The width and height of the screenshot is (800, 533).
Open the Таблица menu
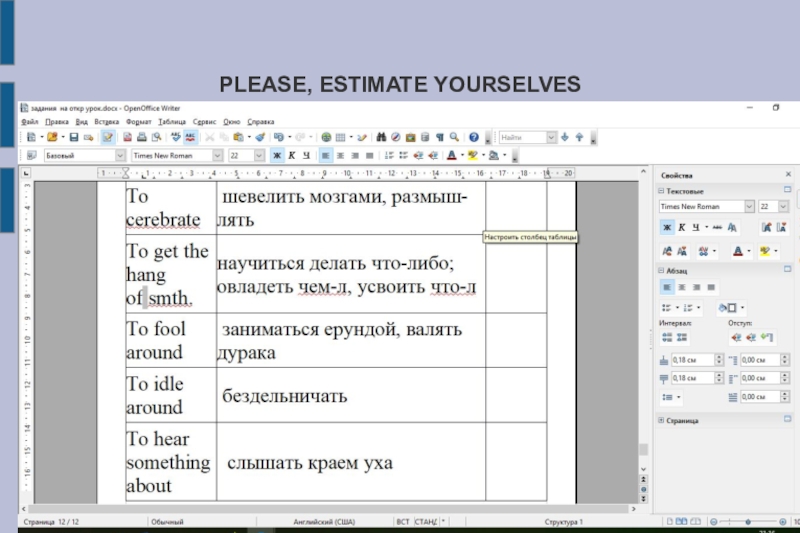(172, 120)
